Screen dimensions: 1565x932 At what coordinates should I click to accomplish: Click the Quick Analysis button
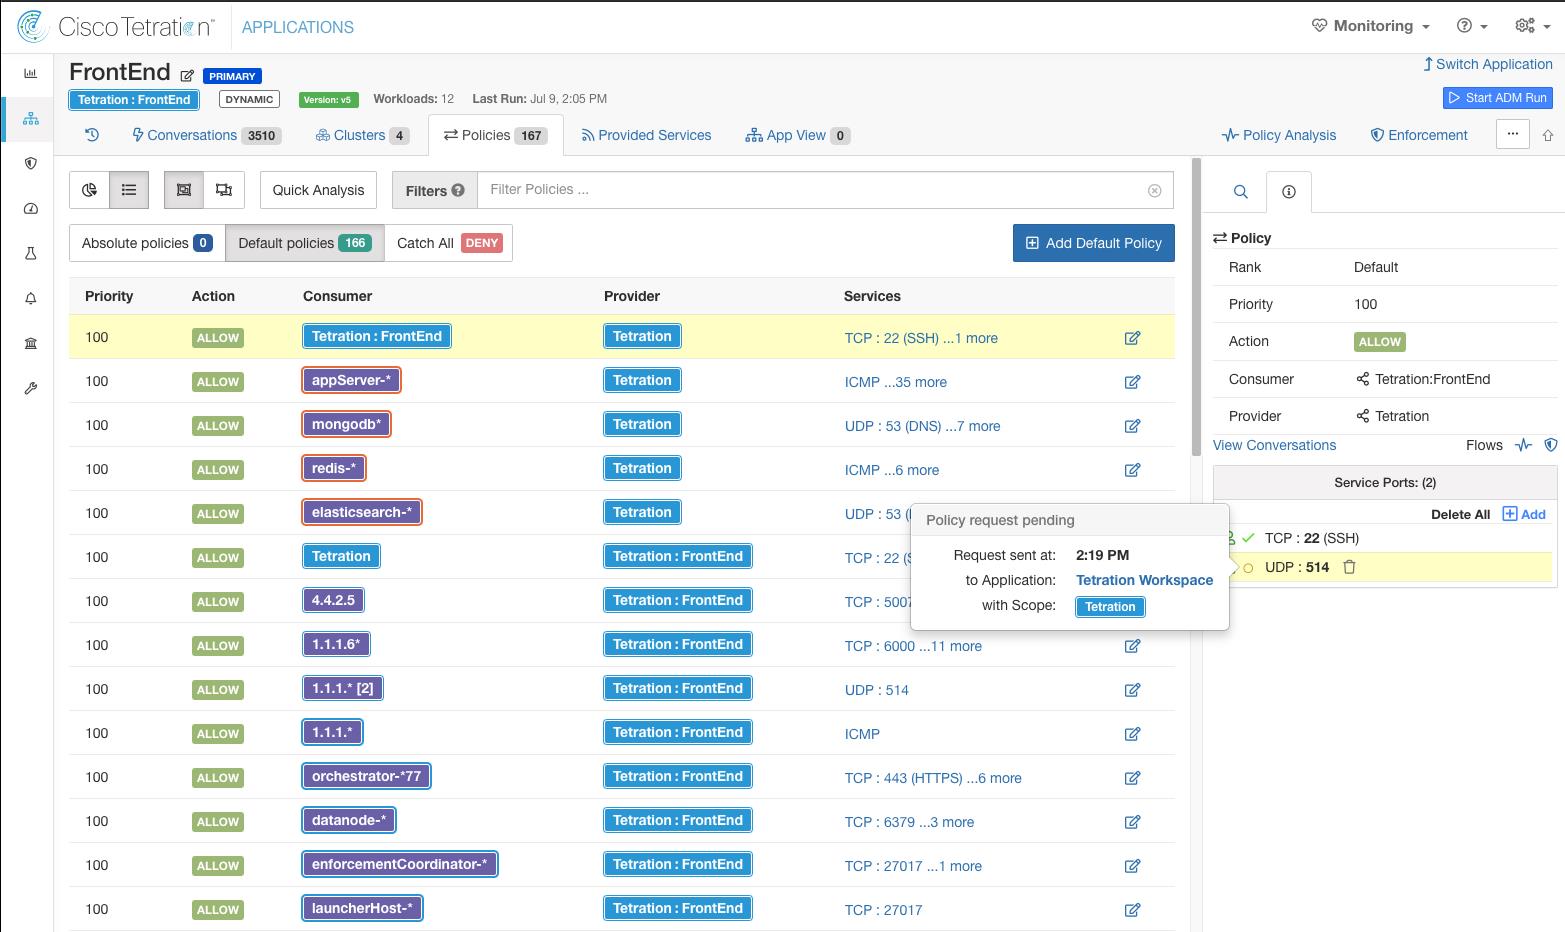click(318, 190)
